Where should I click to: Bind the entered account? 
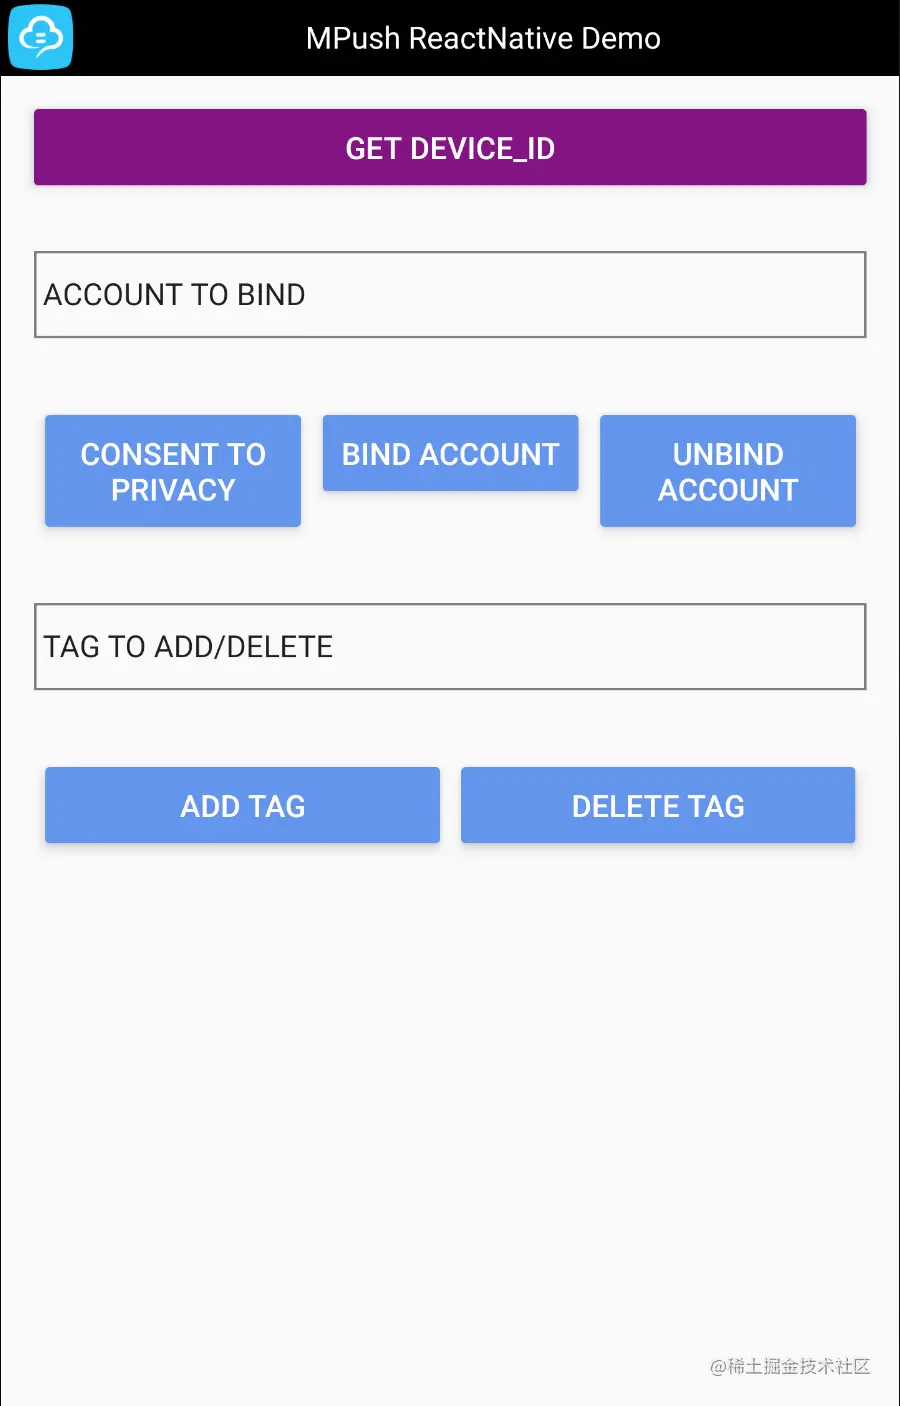450,453
